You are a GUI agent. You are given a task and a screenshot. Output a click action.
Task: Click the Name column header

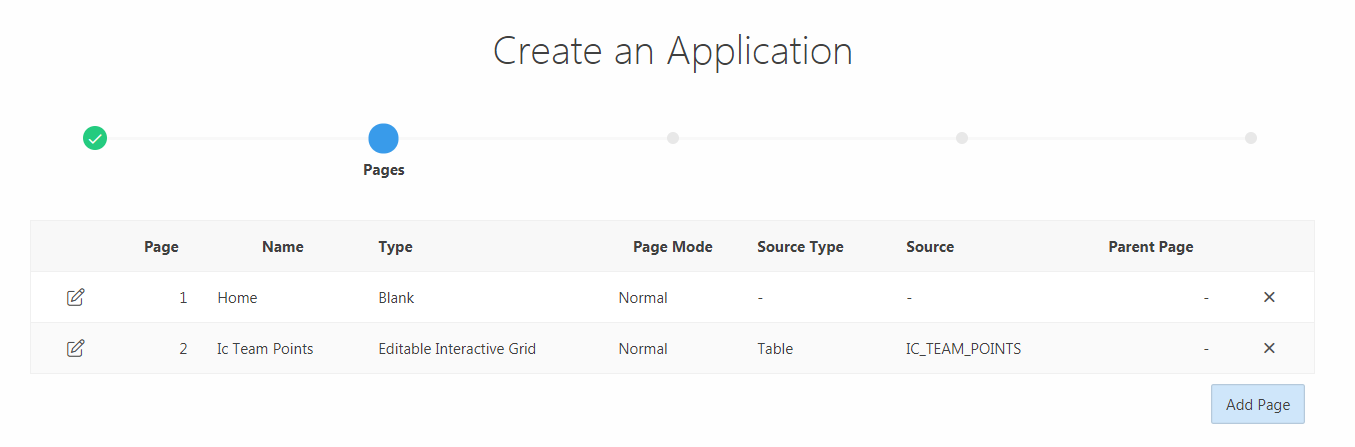[x=283, y=246]
